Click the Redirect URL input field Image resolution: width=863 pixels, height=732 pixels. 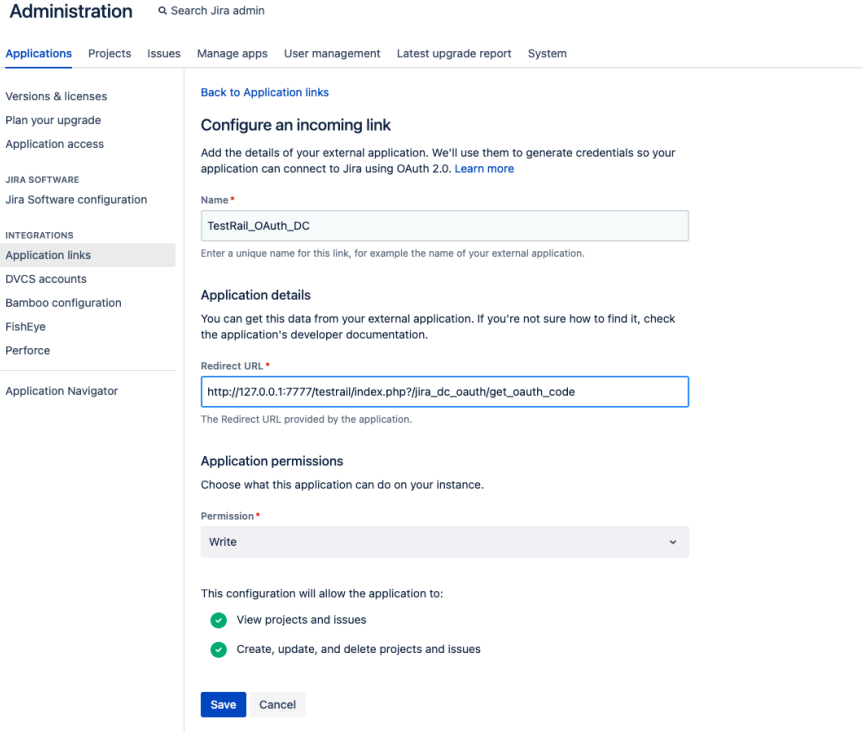coord(445,391)
